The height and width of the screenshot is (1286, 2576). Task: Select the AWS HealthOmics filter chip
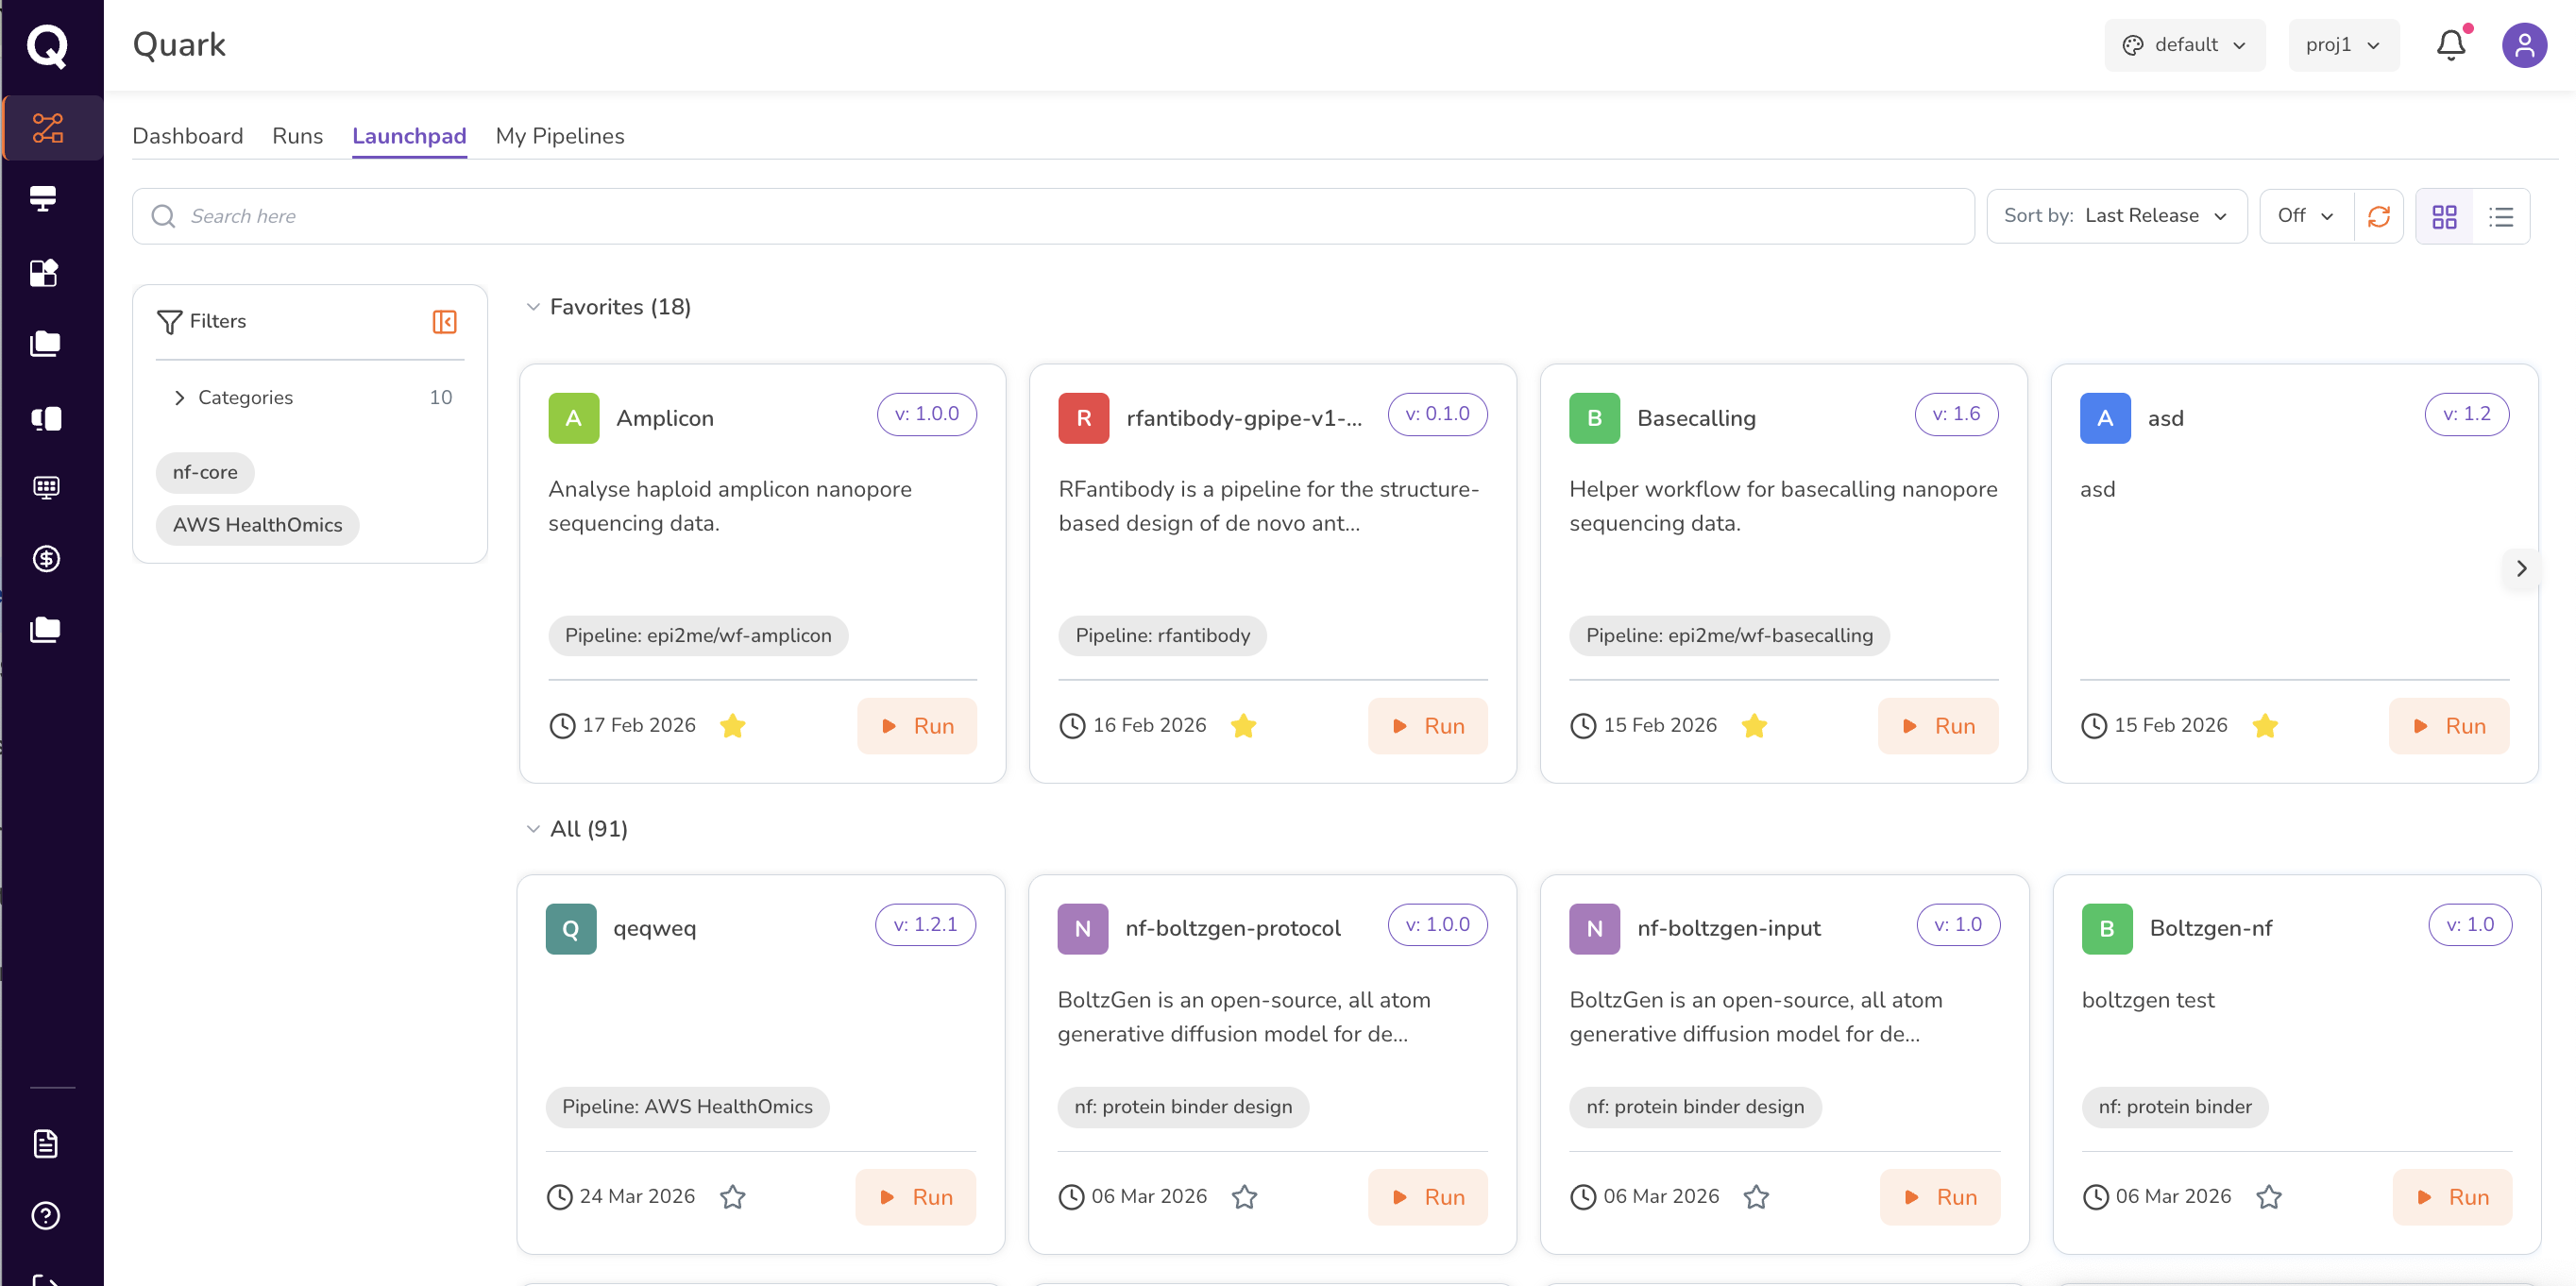(x=257, y=525)
